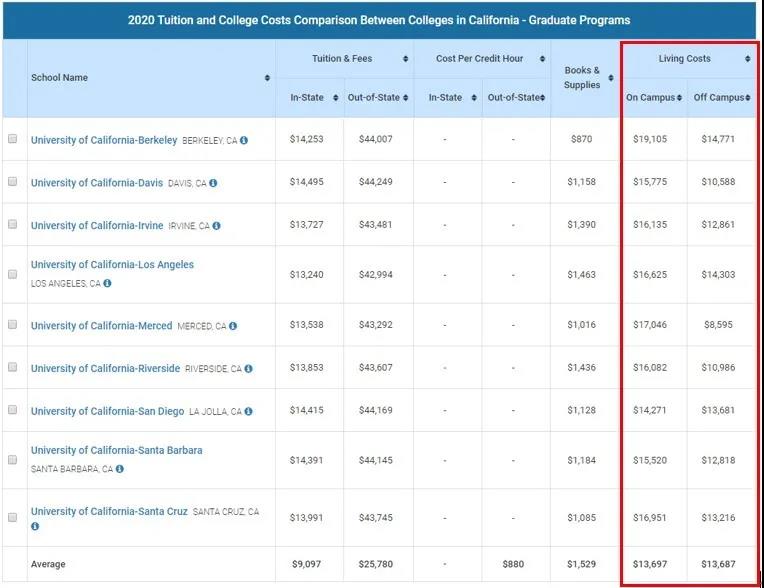Open University of California-Irvine link
Viewport: 764px width, 588px height.
(97, 226)
